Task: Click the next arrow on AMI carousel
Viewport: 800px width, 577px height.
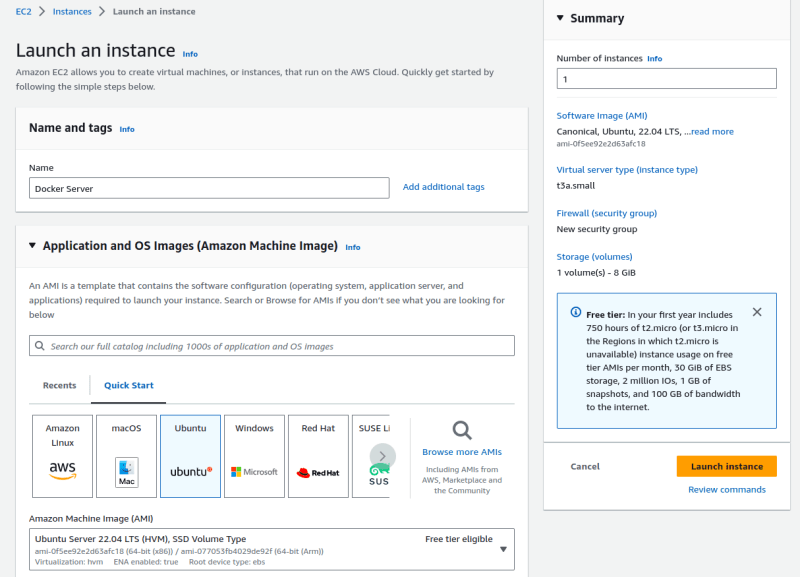Action: click(383, 456)
